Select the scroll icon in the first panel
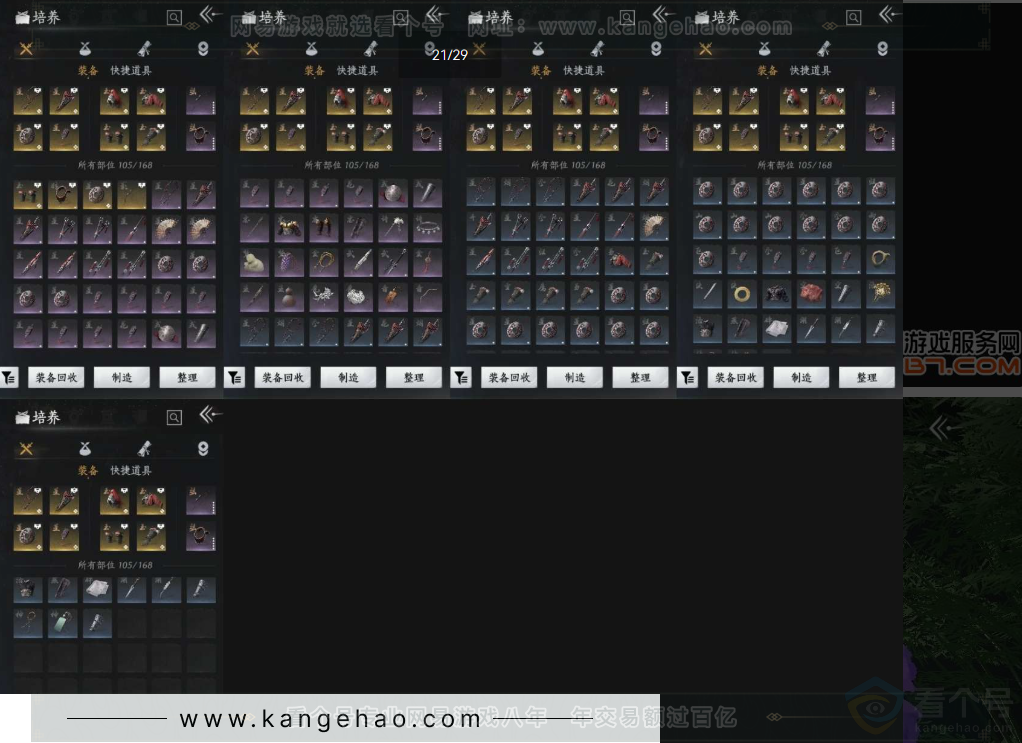This screenshot has height=743, width=1022. [144, 49]
